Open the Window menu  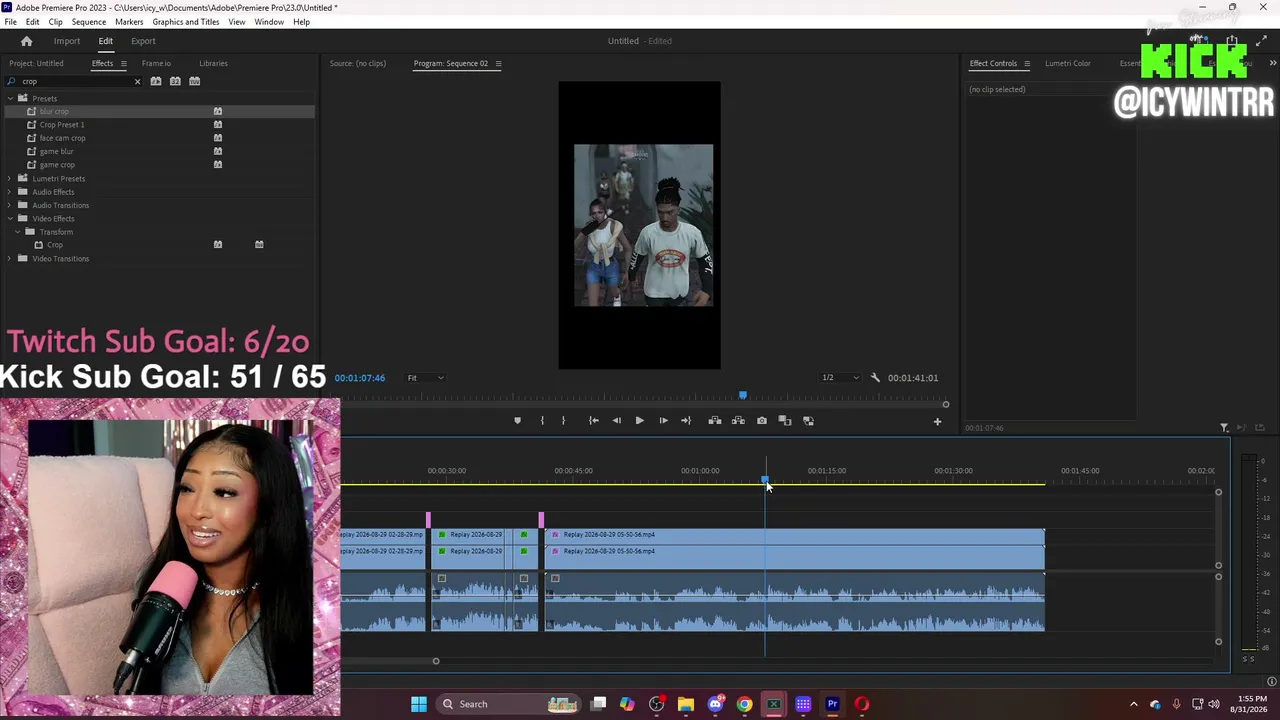(269, 22)
